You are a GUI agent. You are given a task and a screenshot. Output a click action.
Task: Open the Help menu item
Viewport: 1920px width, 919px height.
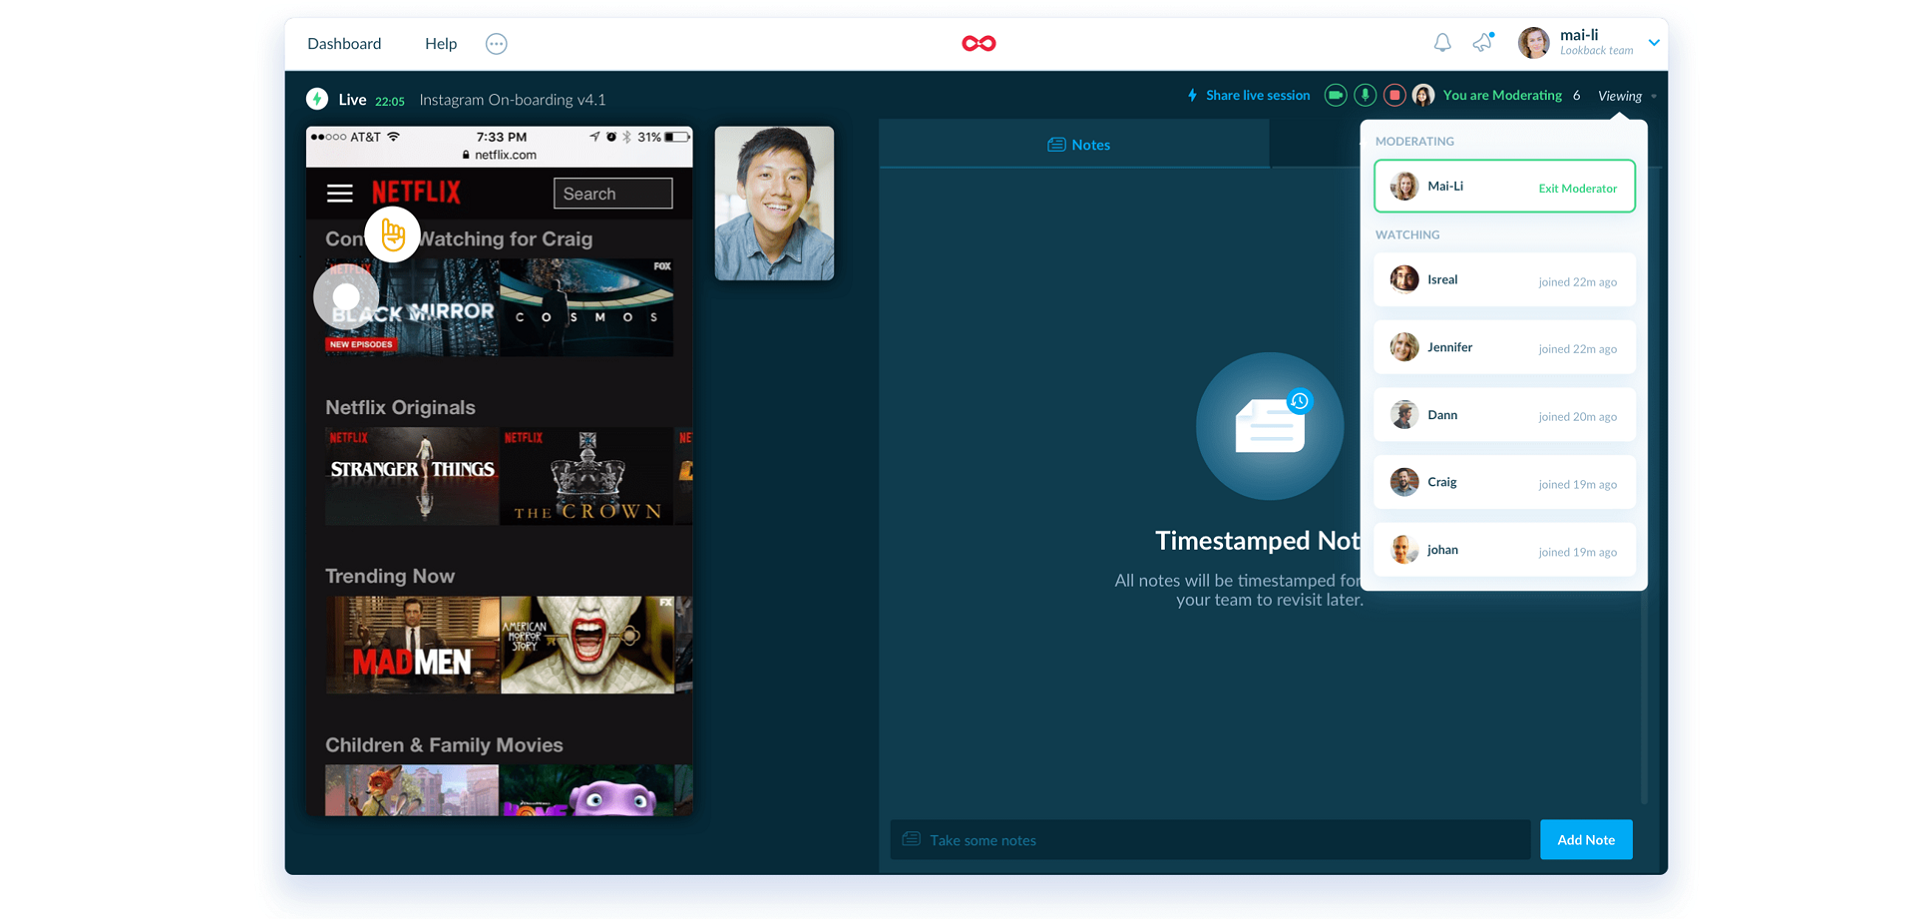click(x=441, y=44)
